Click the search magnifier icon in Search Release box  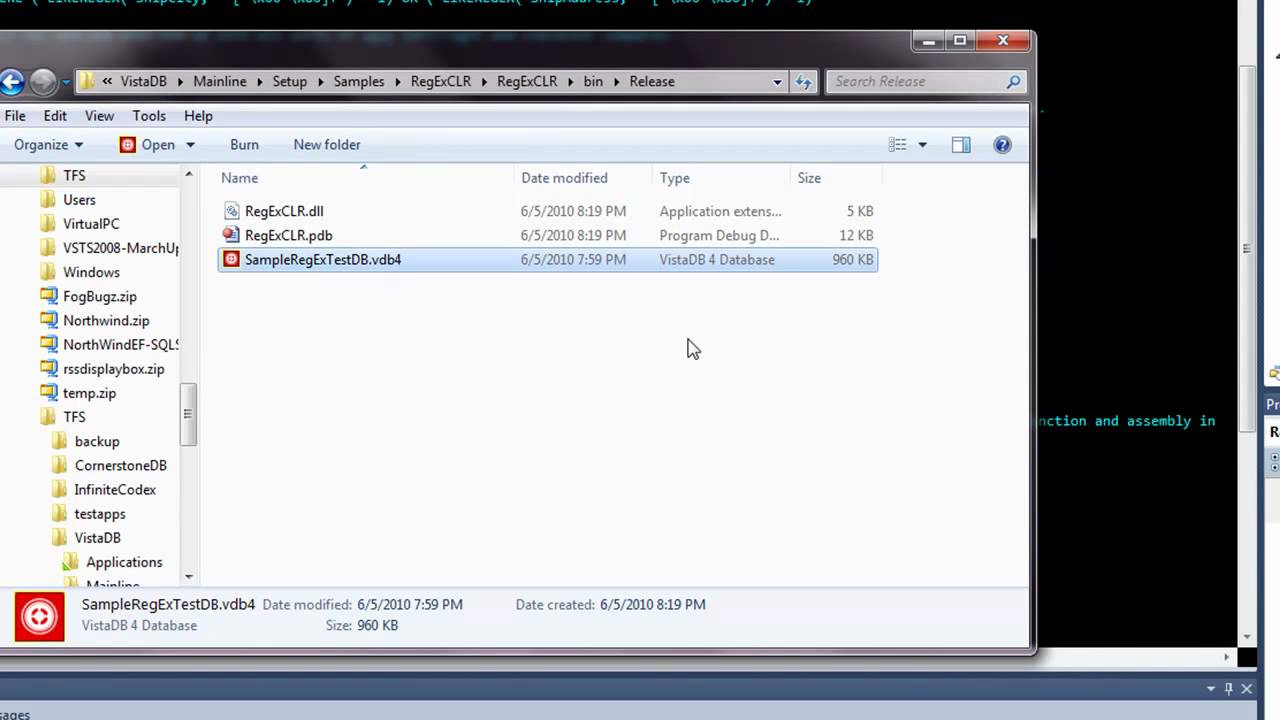point(1013,82)
